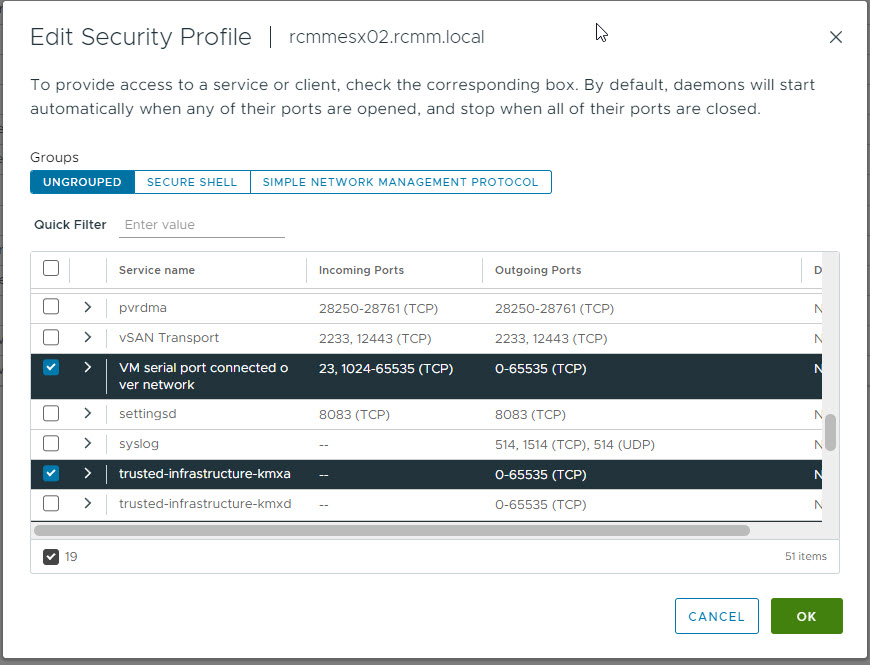
Task: Toggle the select-all header checkbox
Action: tap(51, 268)
